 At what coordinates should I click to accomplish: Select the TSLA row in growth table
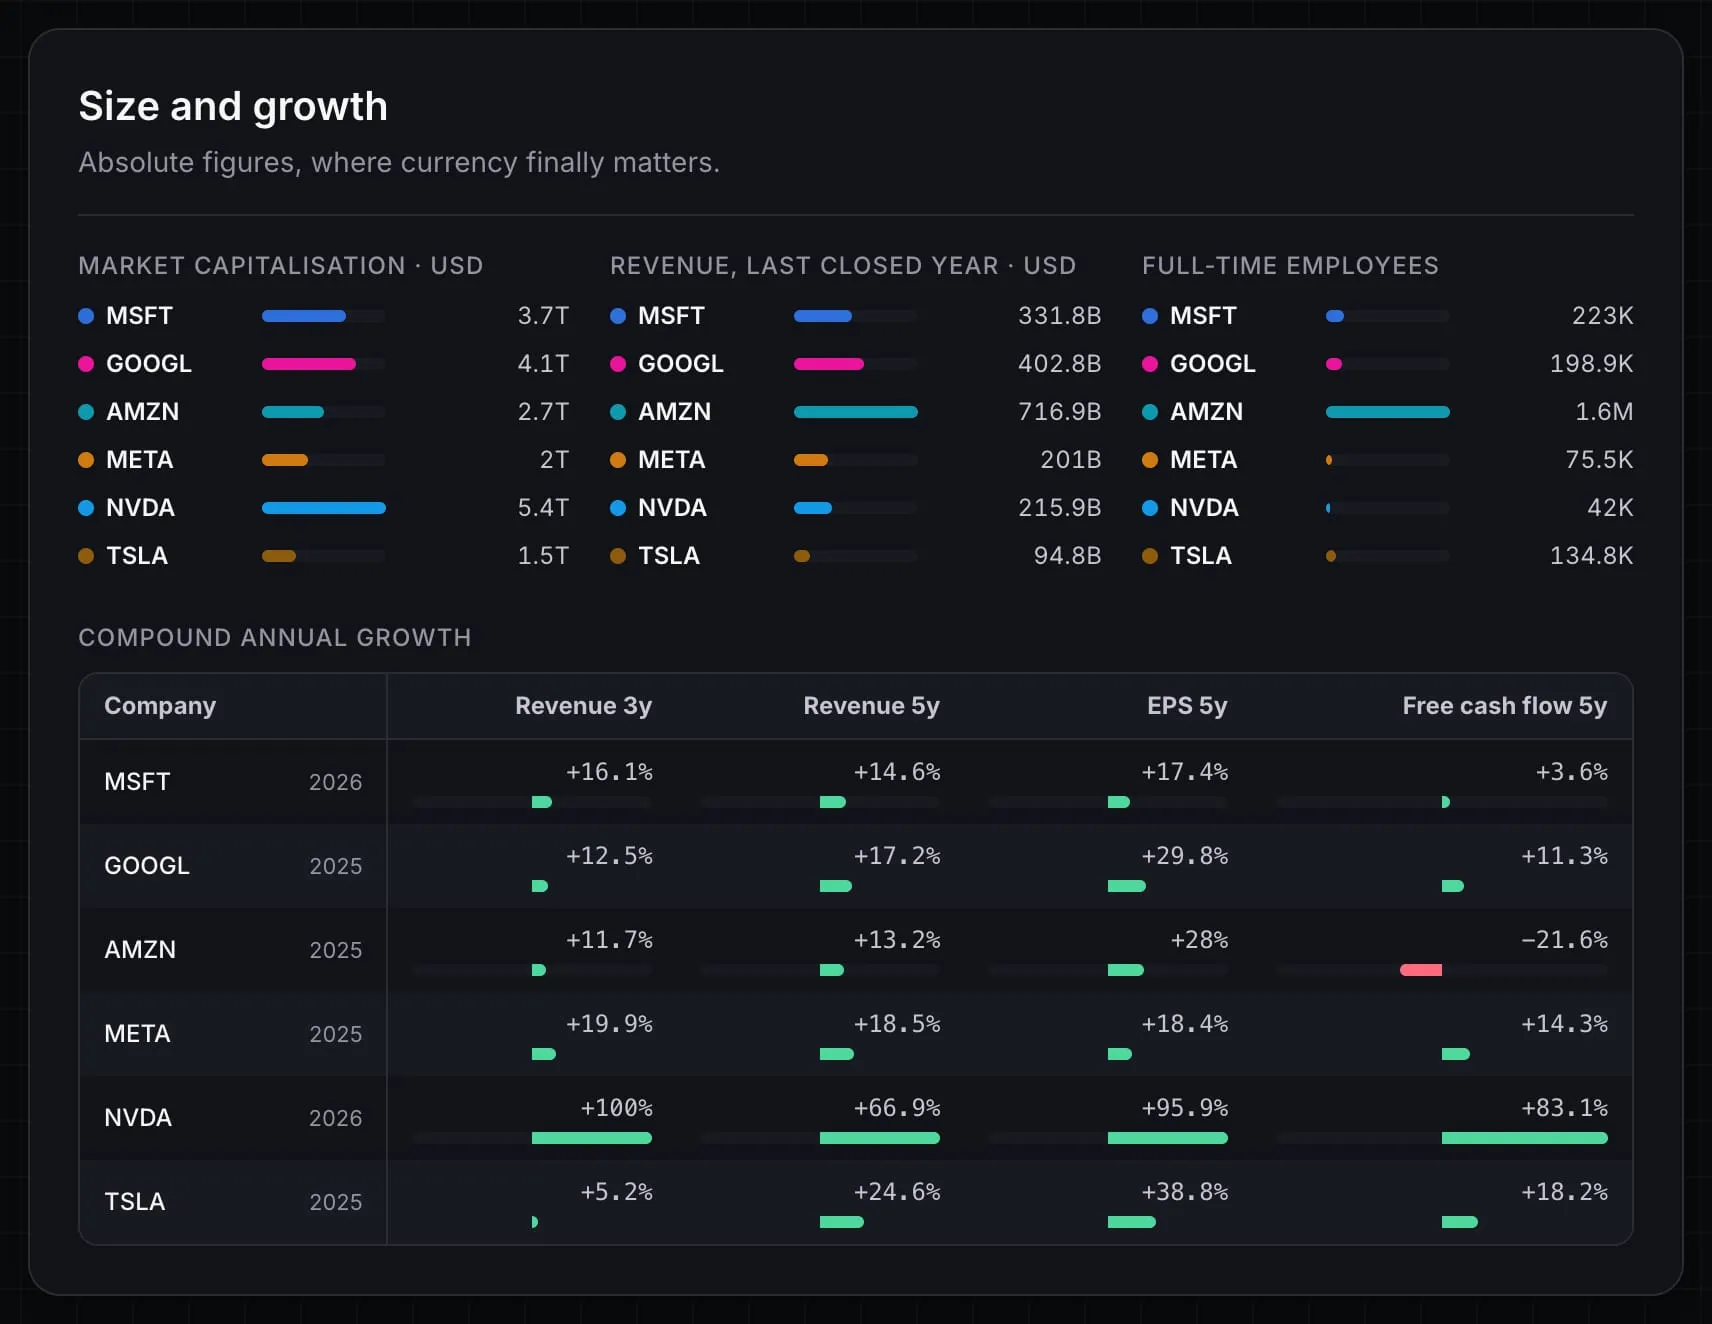(856, 1202)
